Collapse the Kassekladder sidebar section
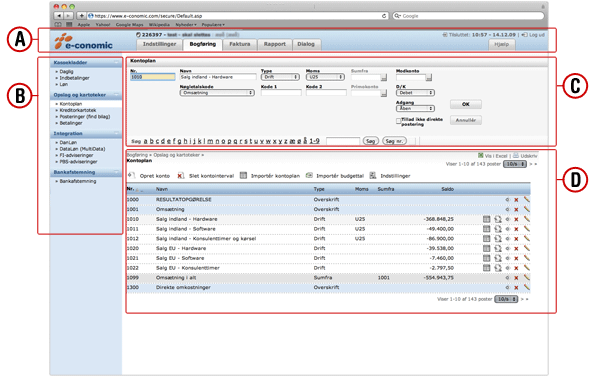 tap(116, 62)
